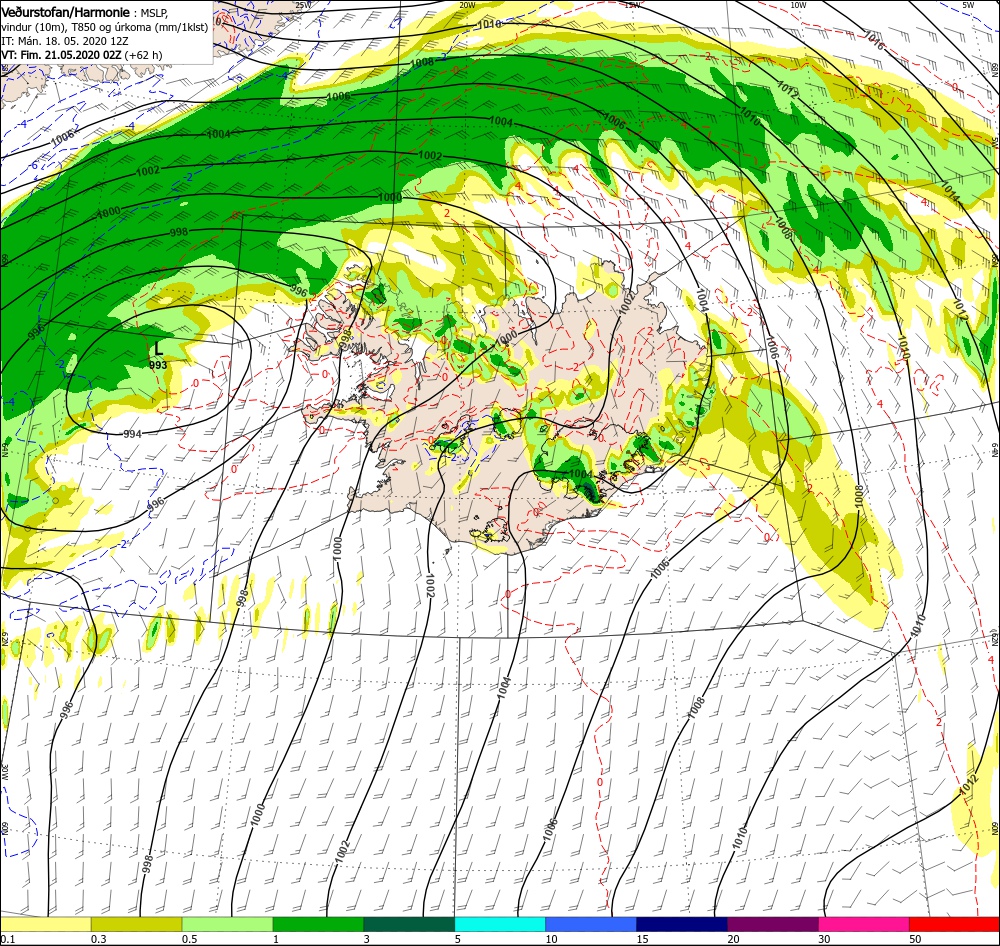This screenshot has width=1000, height=946.
Task: Click the pink 30 mm legend swatch
Action: [x=864, y=924]
